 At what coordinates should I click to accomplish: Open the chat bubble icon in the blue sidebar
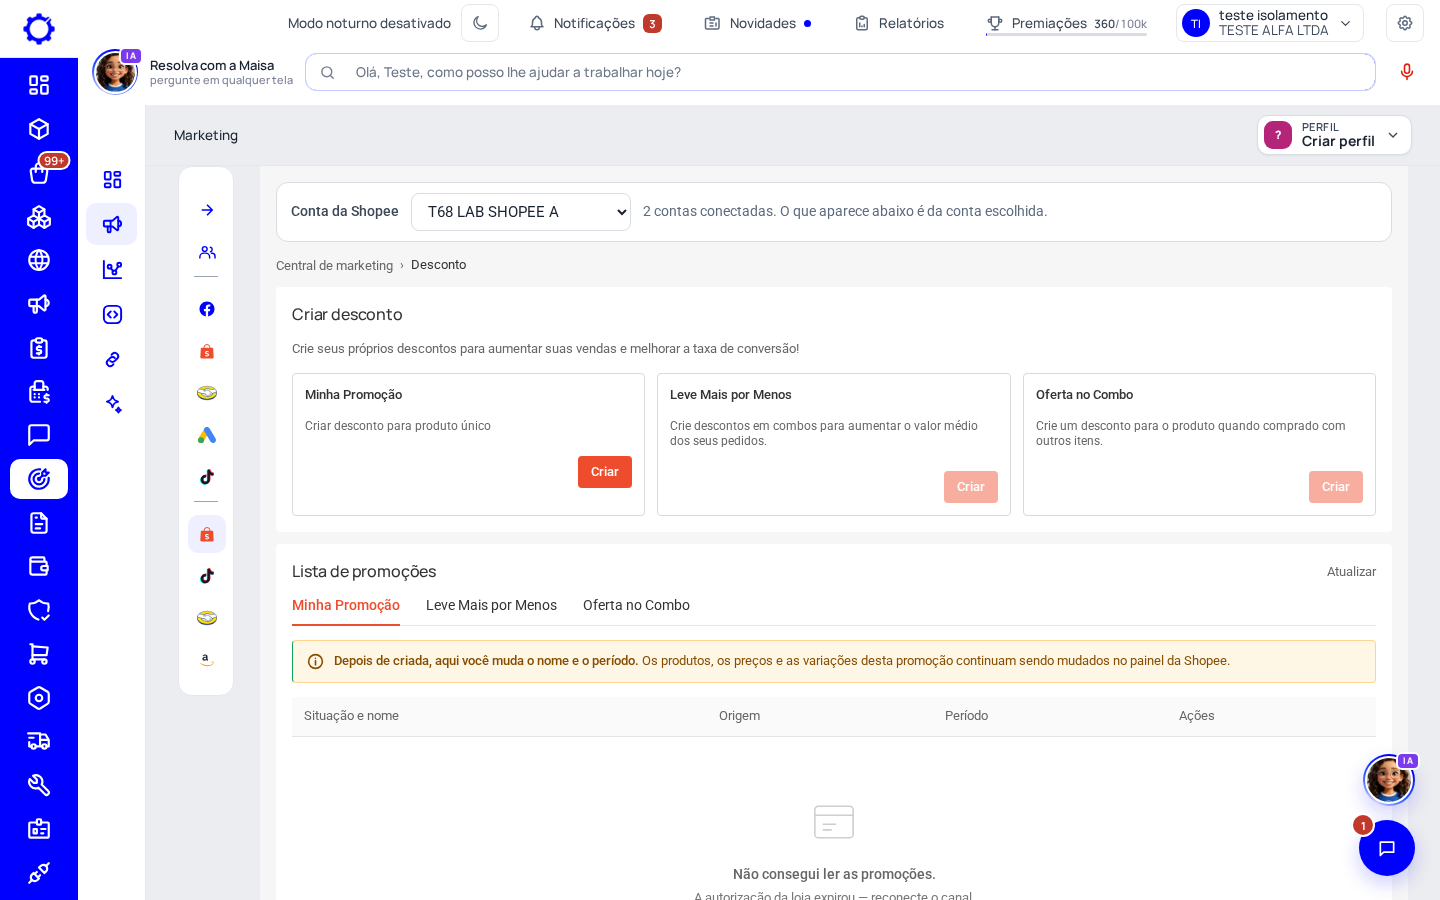pyautogui.click(x=39, y=435)
